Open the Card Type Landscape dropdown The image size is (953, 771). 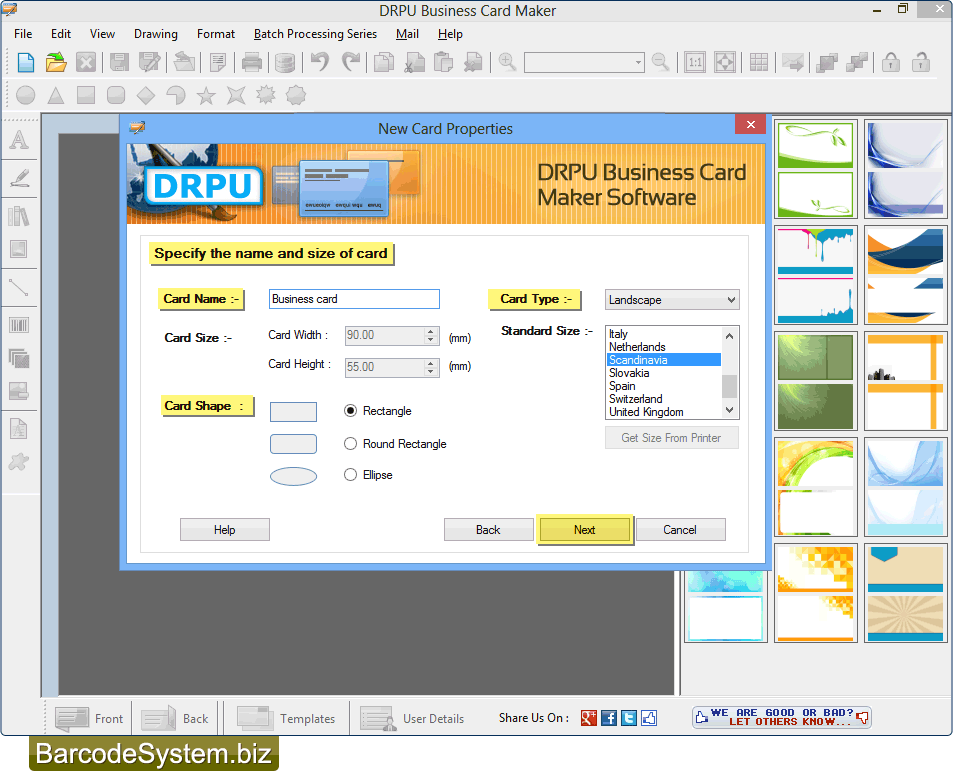[x=672, y=300]
